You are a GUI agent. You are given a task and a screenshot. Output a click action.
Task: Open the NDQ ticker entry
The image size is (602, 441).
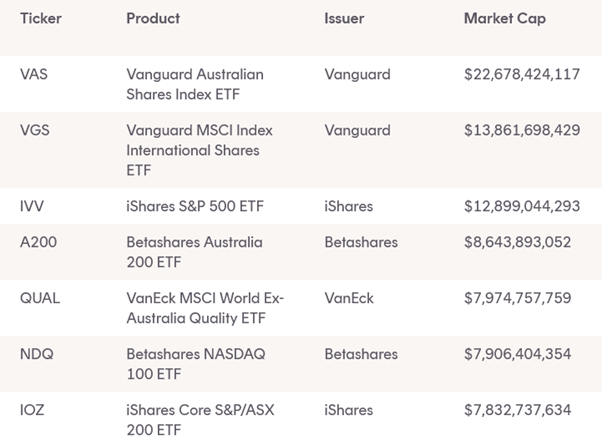35,354
